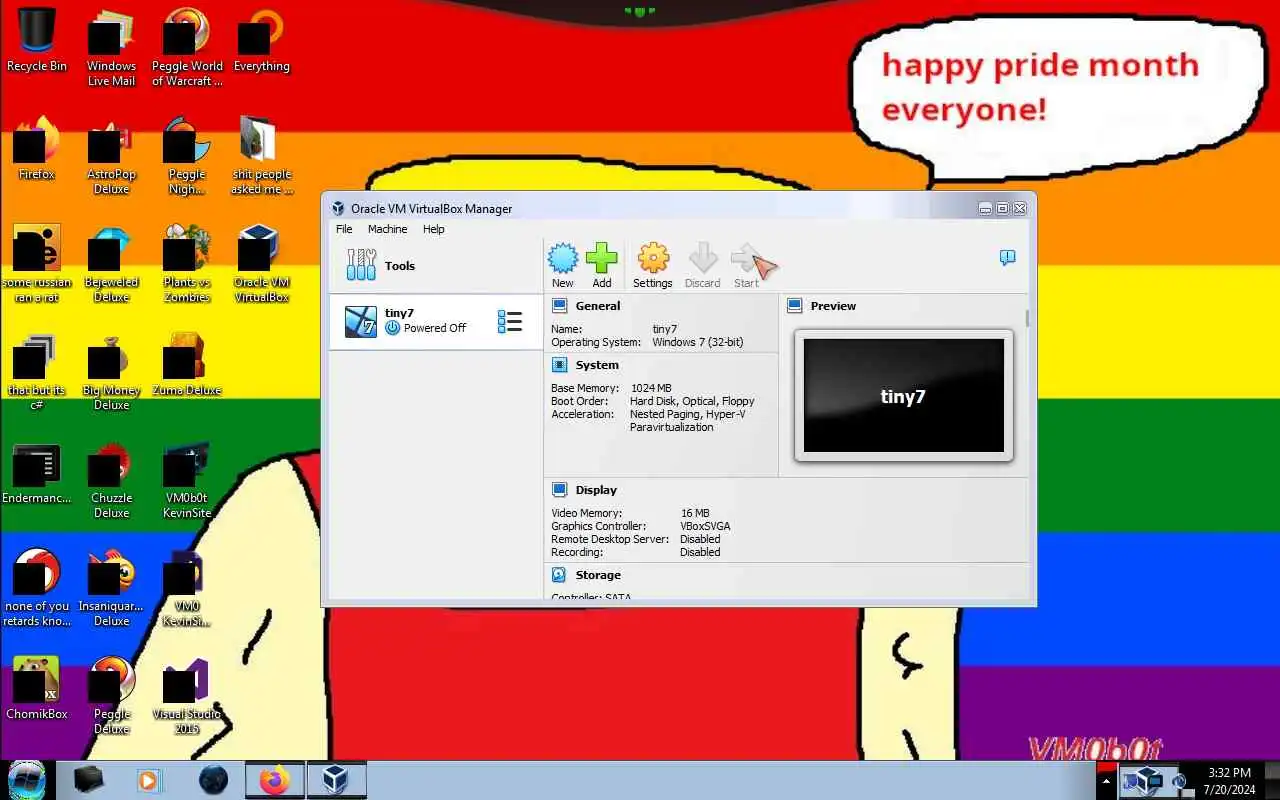The height and width of the screenshot is (800, 1280).
Task: Click the tiny7 preview thumbnail
Action: [x=903, y=395]
